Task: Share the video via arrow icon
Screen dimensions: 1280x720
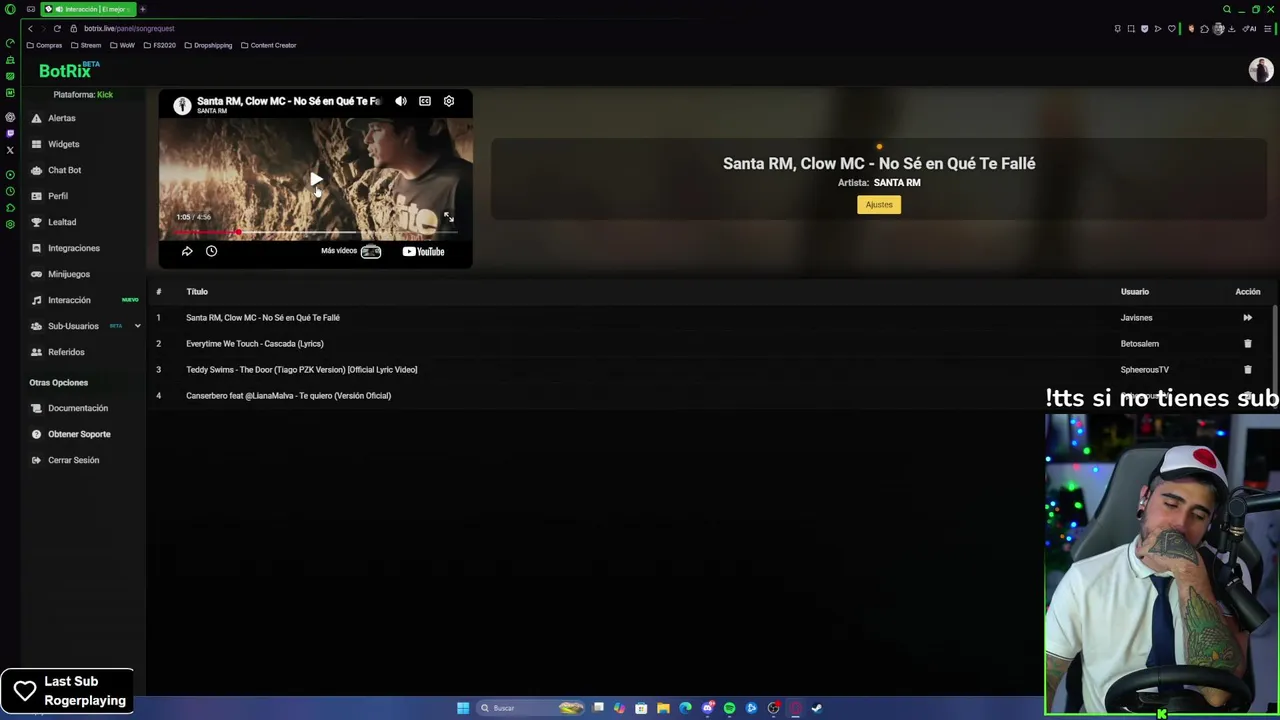Action: pos(187,251)
